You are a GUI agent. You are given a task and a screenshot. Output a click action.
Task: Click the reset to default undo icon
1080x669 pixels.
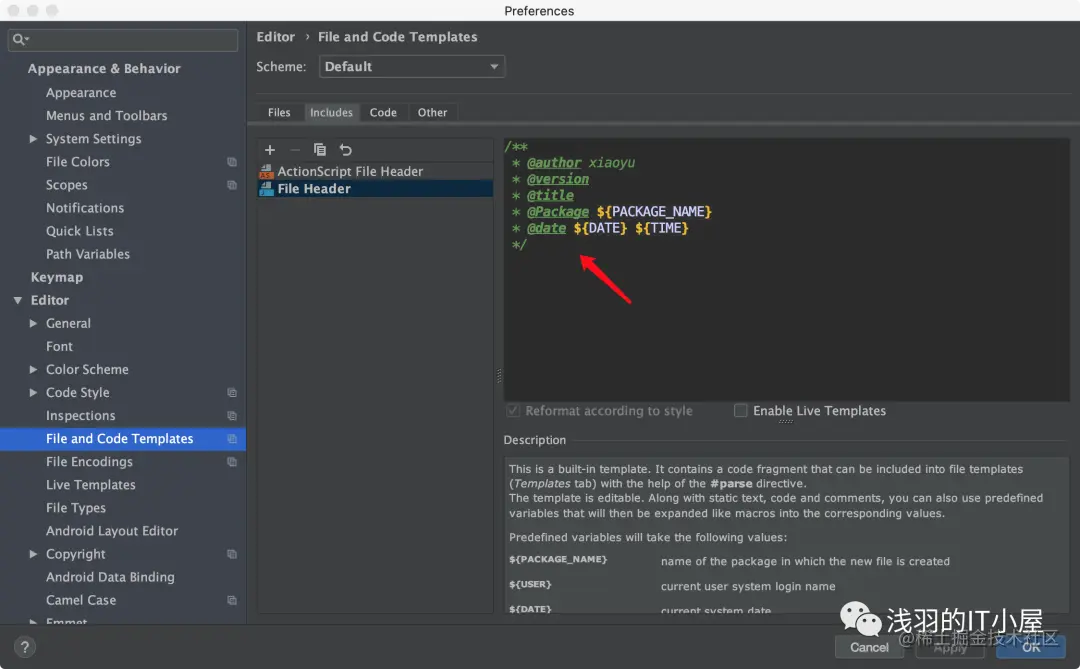click(x=345, y=150)
